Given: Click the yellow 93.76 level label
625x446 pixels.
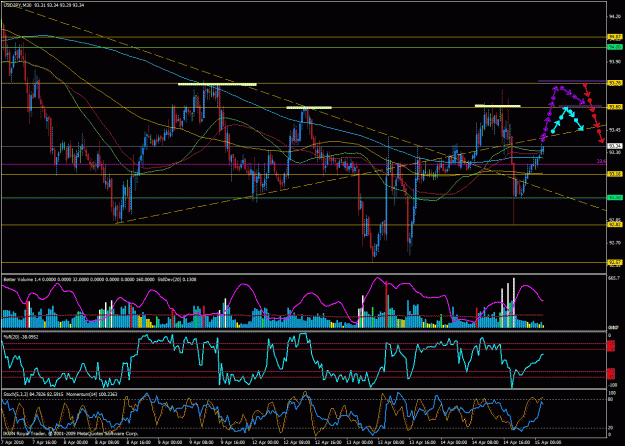Looking at the screenshot, I should coord(613,83).
